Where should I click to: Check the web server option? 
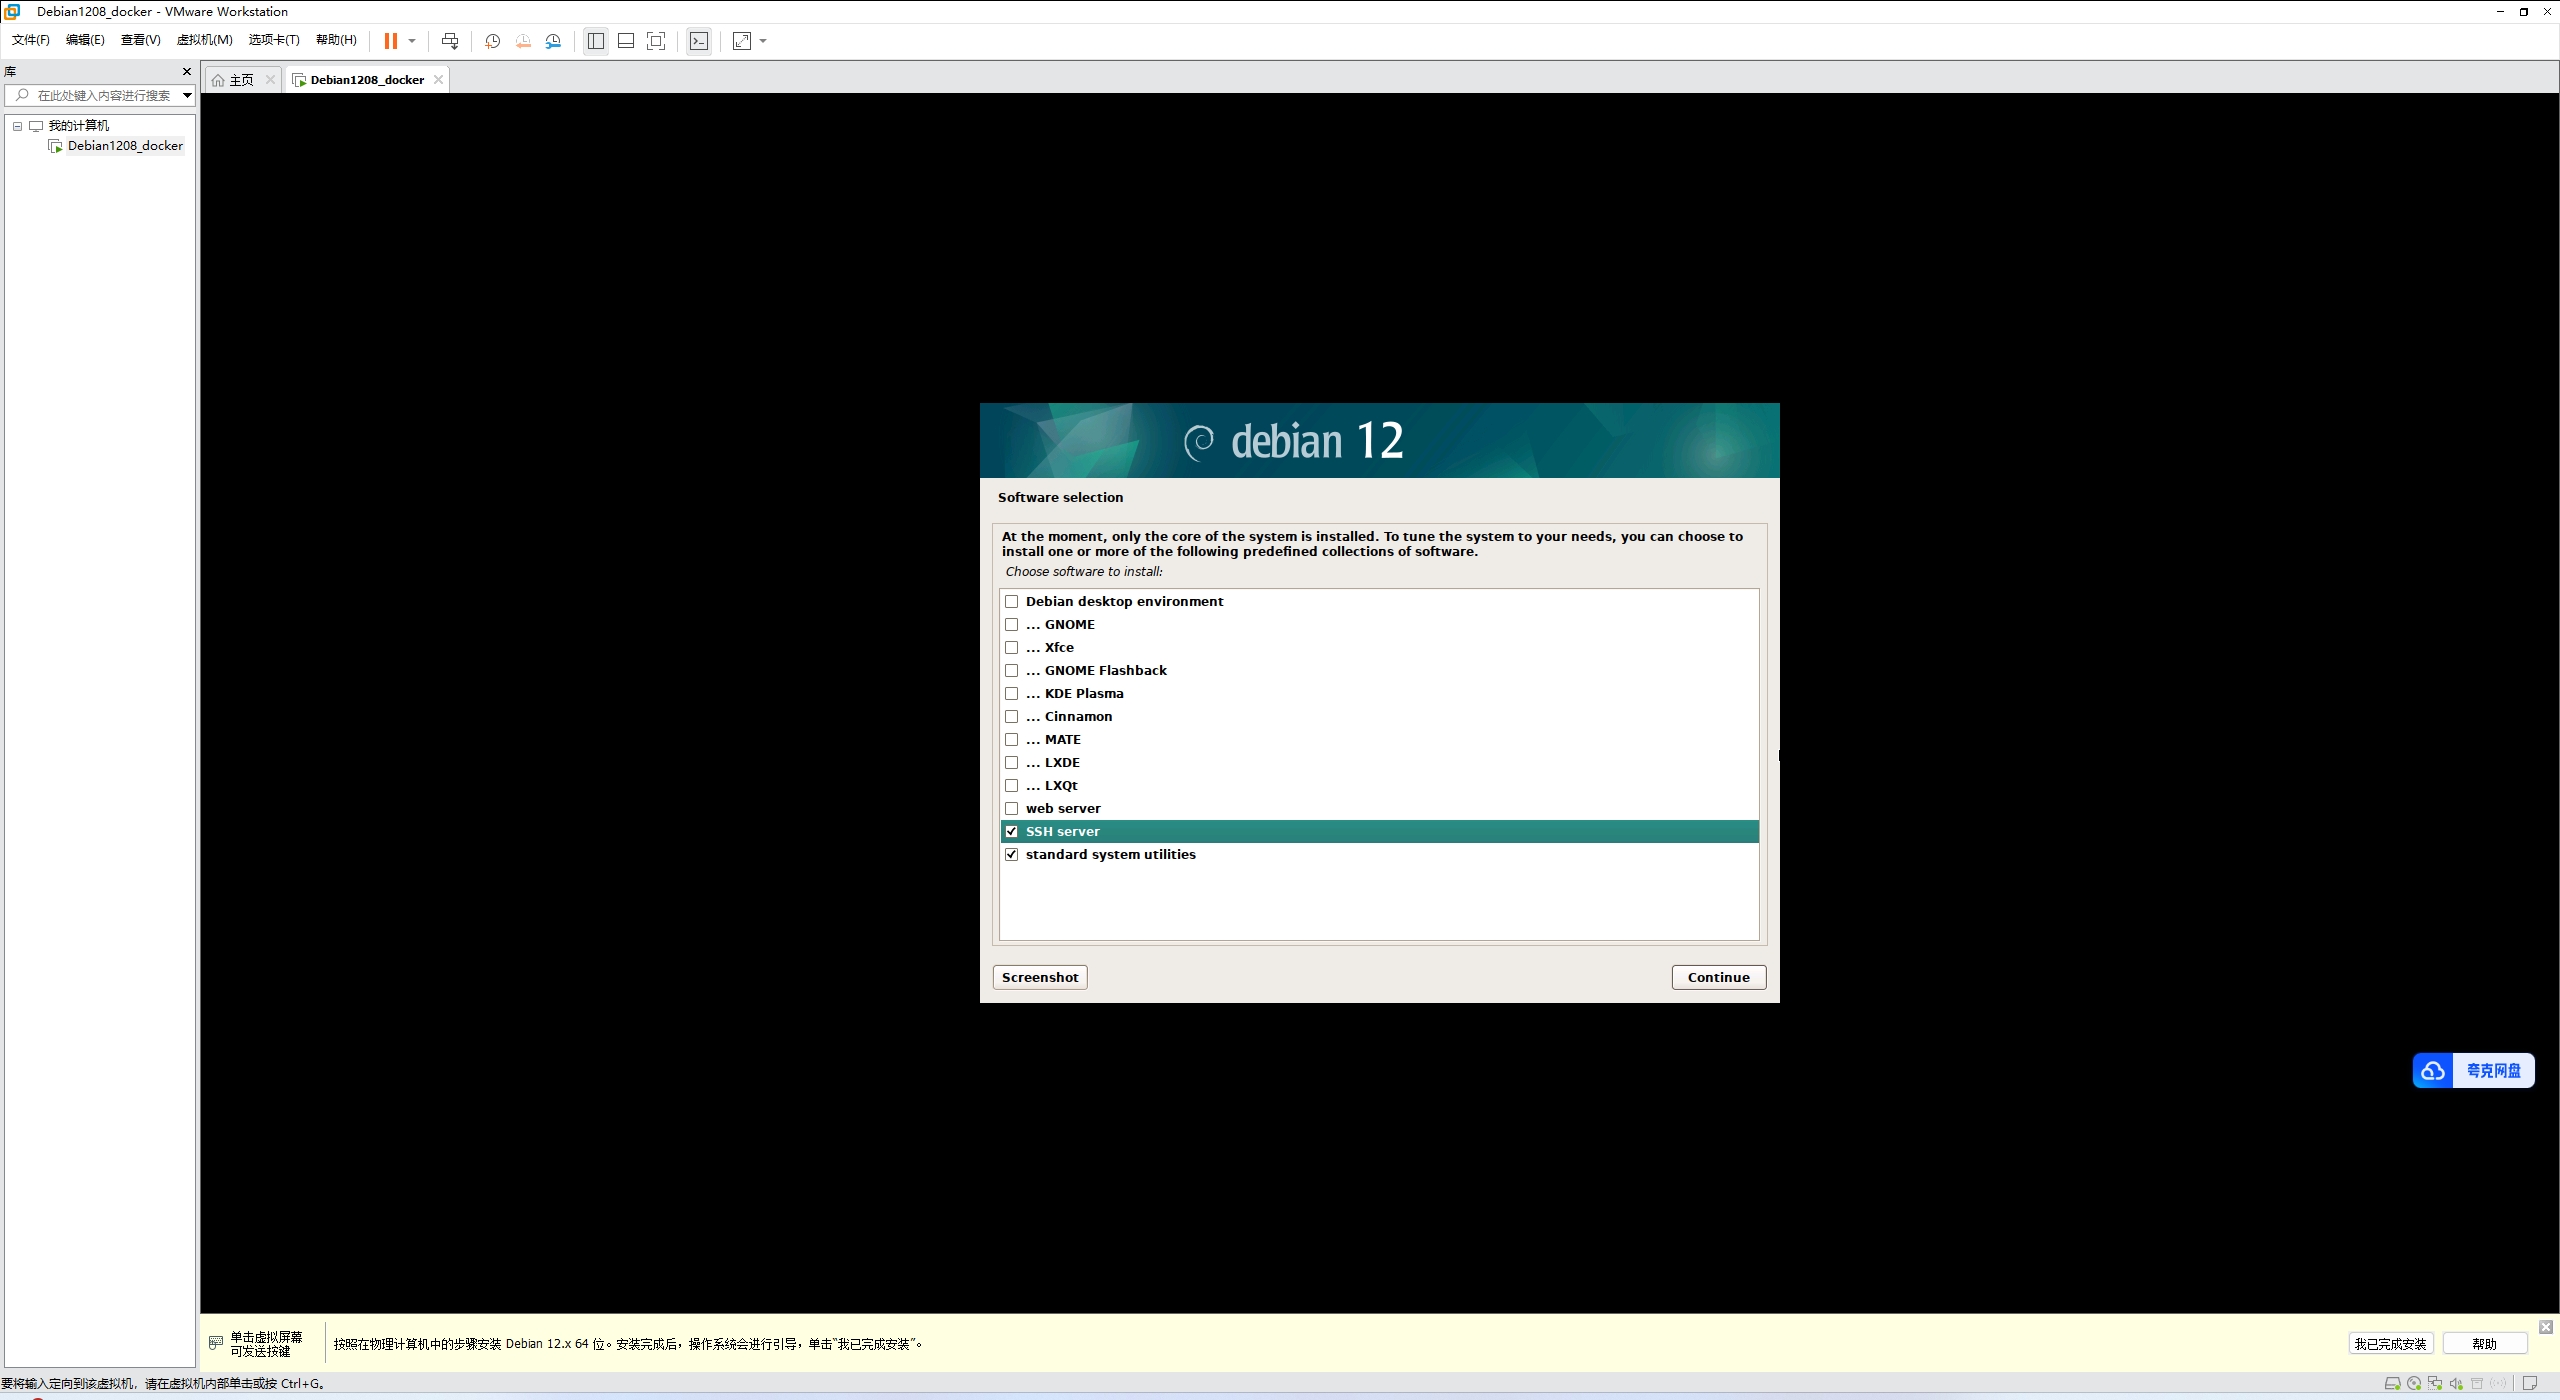(x=1011, y=809)
